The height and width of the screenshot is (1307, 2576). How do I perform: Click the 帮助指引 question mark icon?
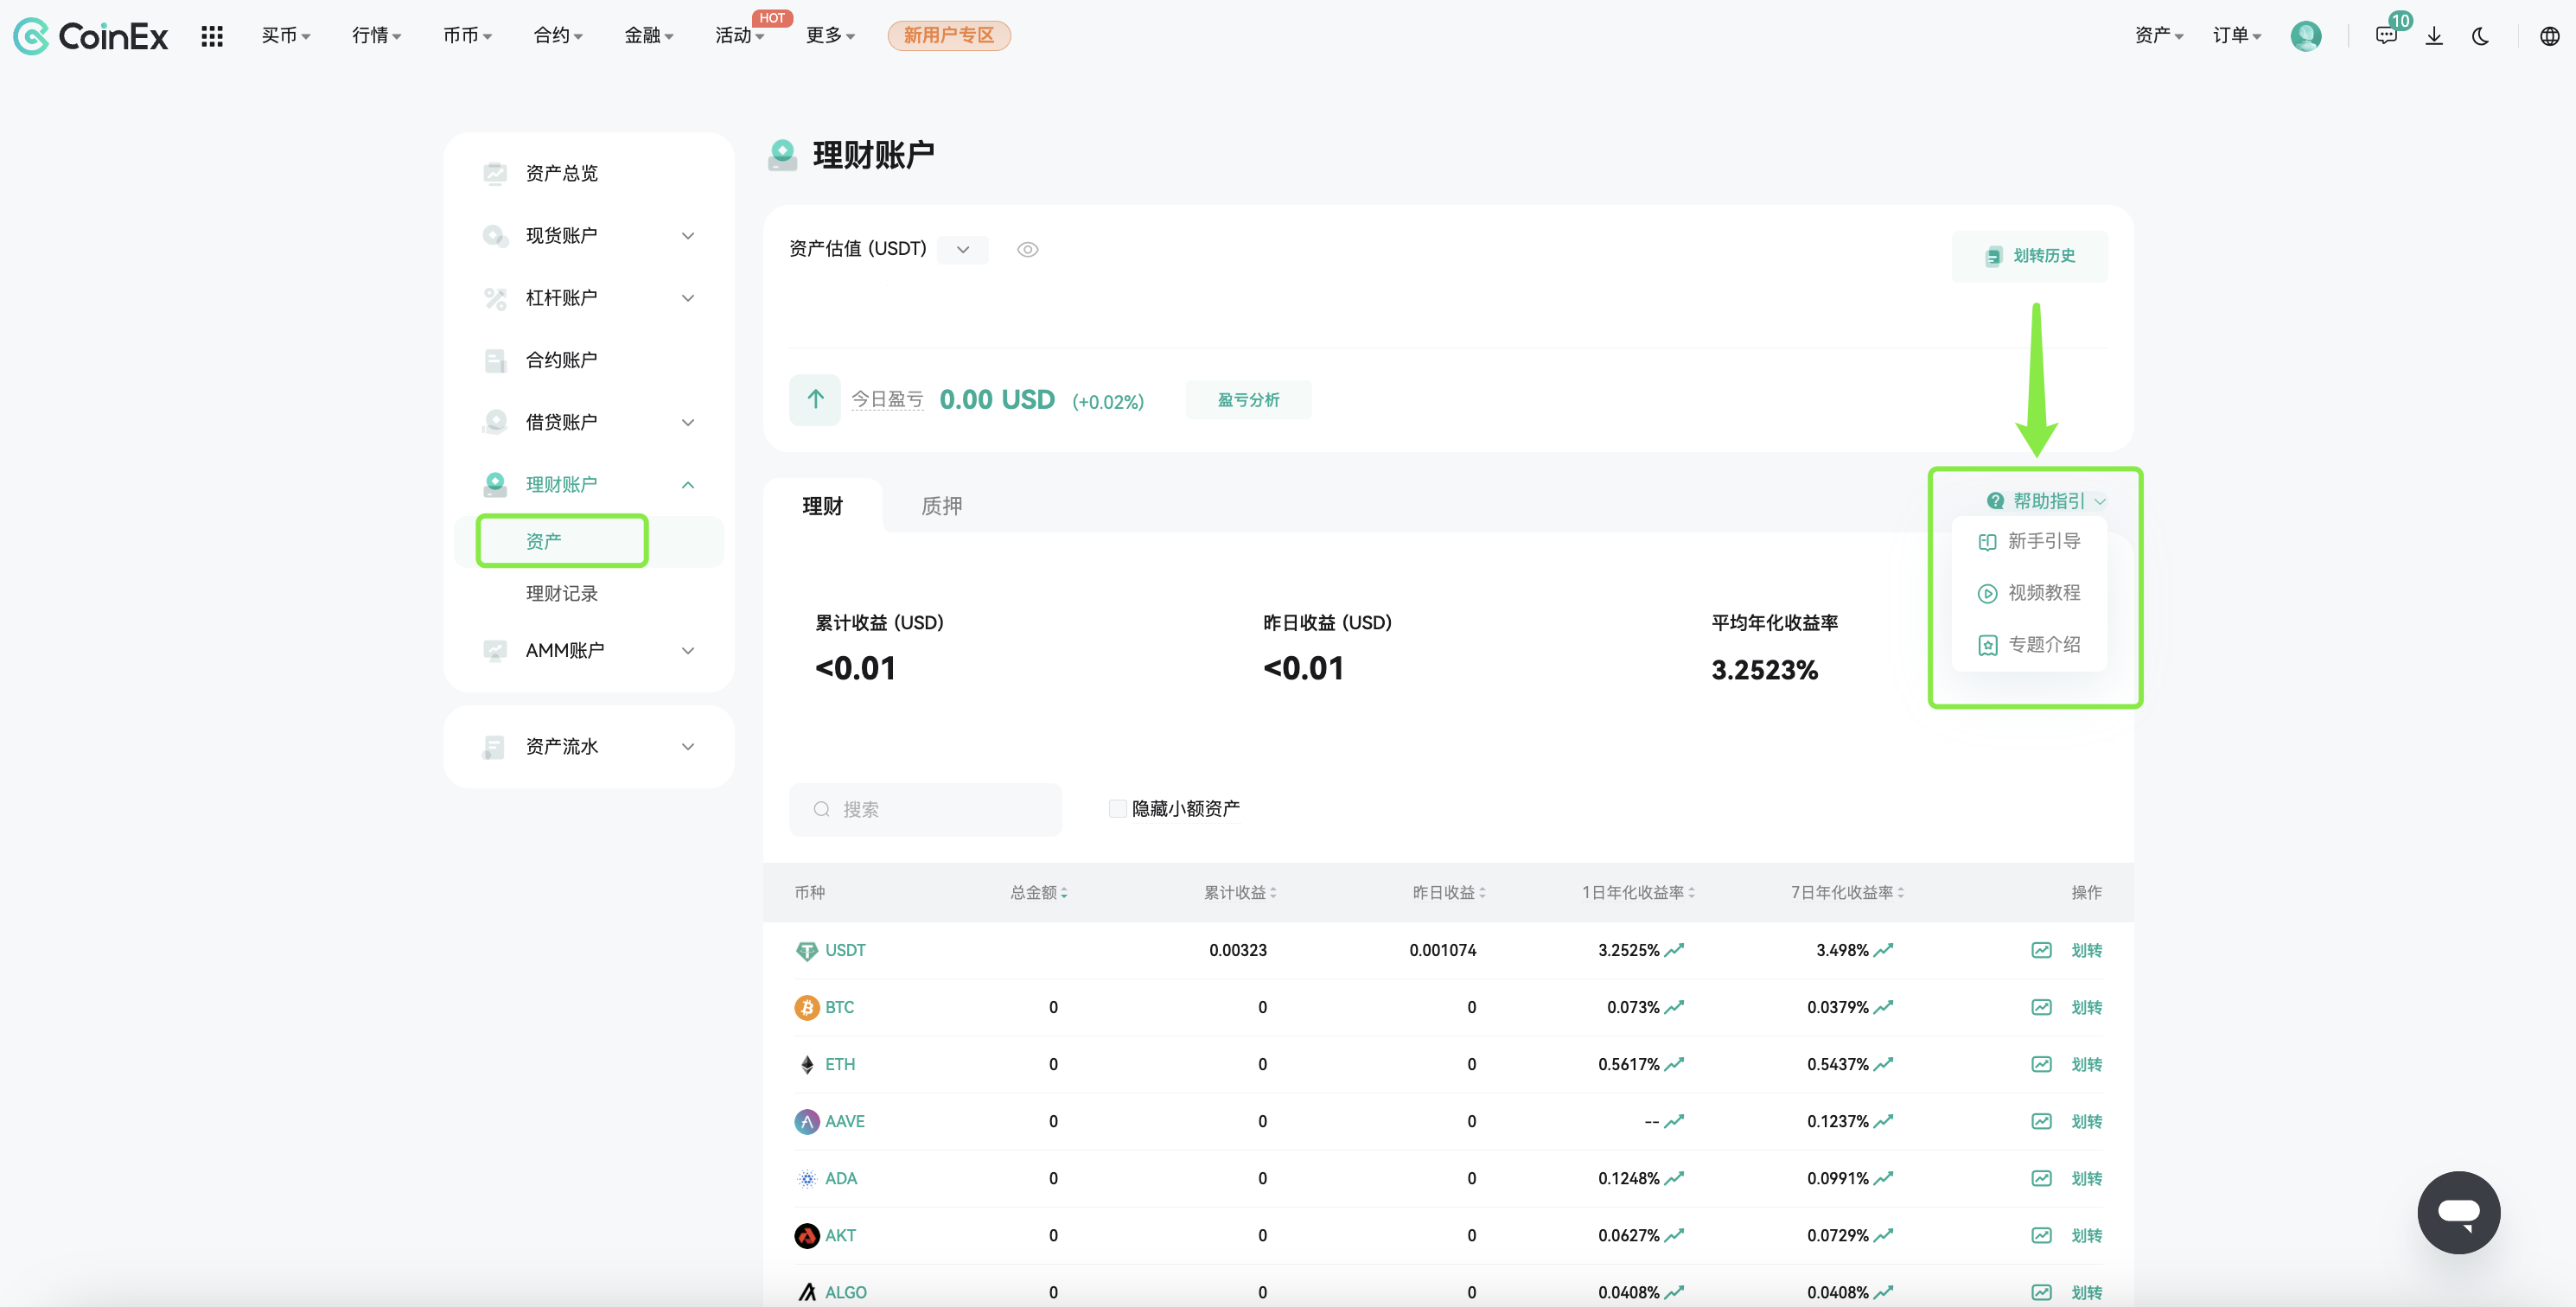(x=1995, y=501)
